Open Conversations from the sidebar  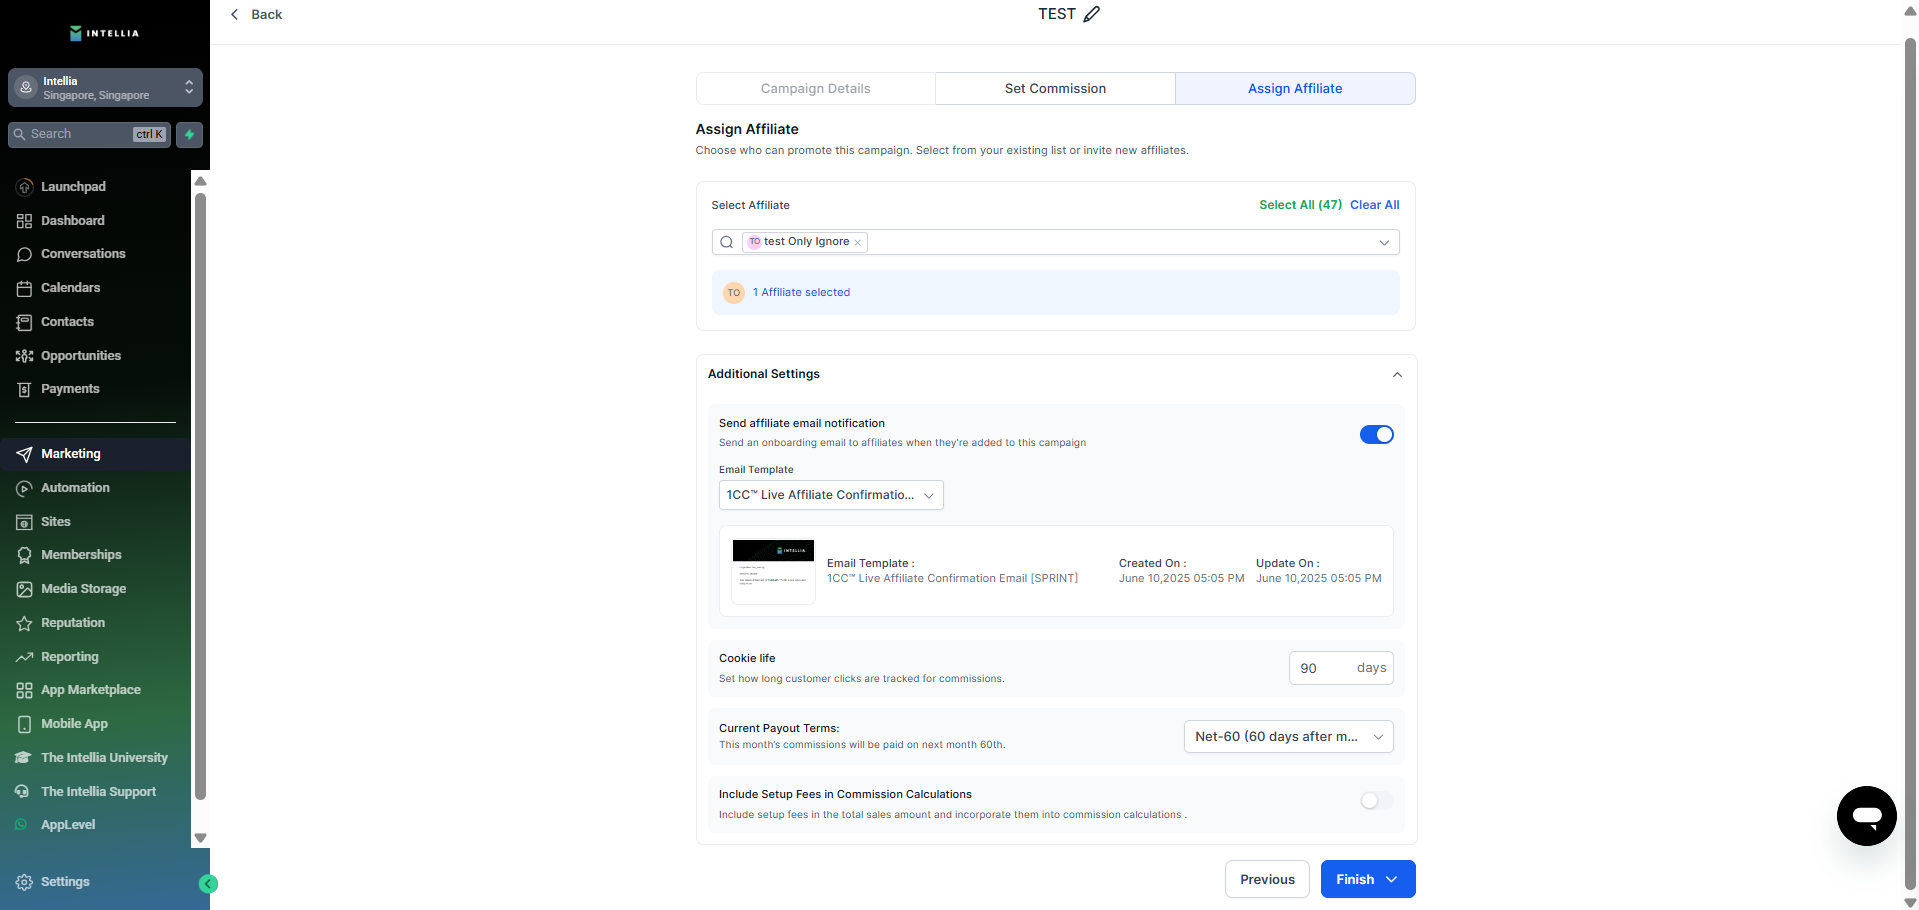pos(83,254)
